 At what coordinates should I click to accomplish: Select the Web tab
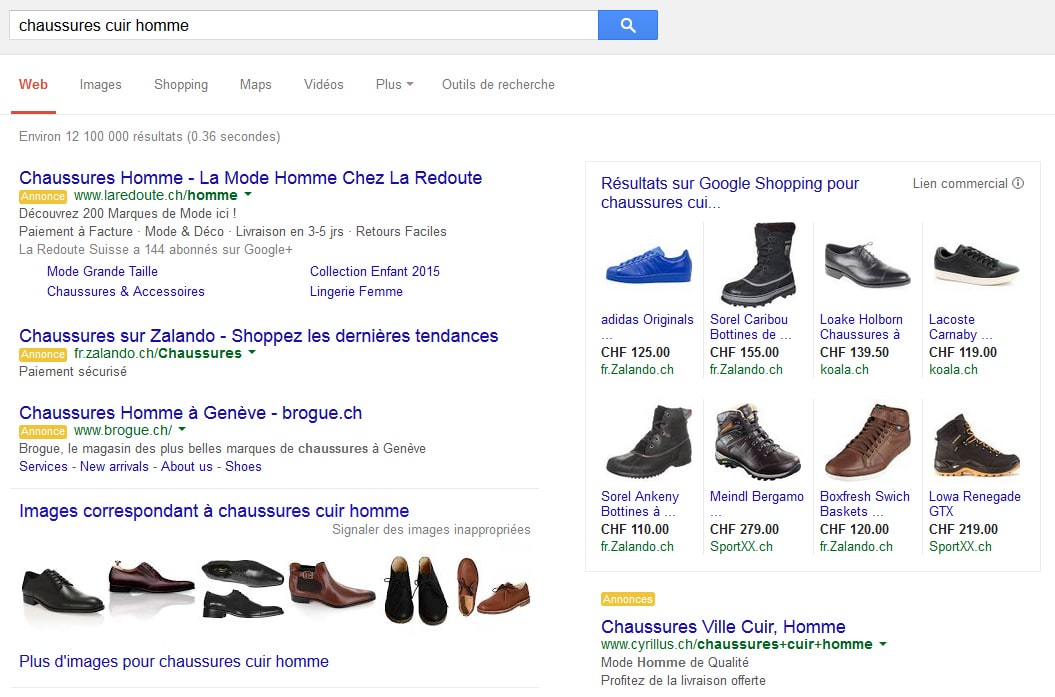pyautogui.click(x=33, y=85)
